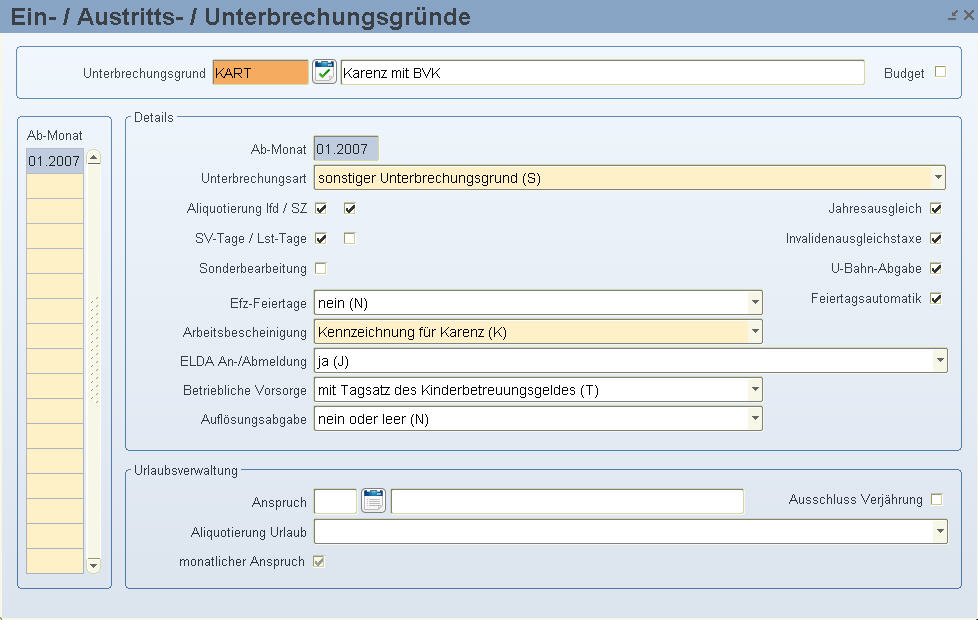Close the Unterbrechungsgründe window

pyautogui.click(x=967, y=16)
